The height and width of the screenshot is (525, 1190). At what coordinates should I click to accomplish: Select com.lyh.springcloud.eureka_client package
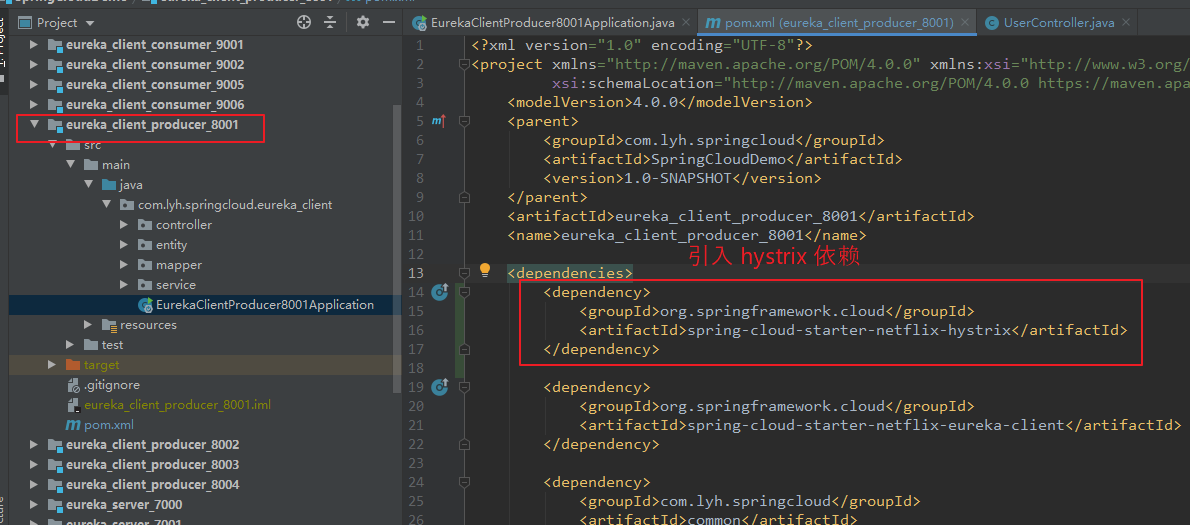point(235,205)
